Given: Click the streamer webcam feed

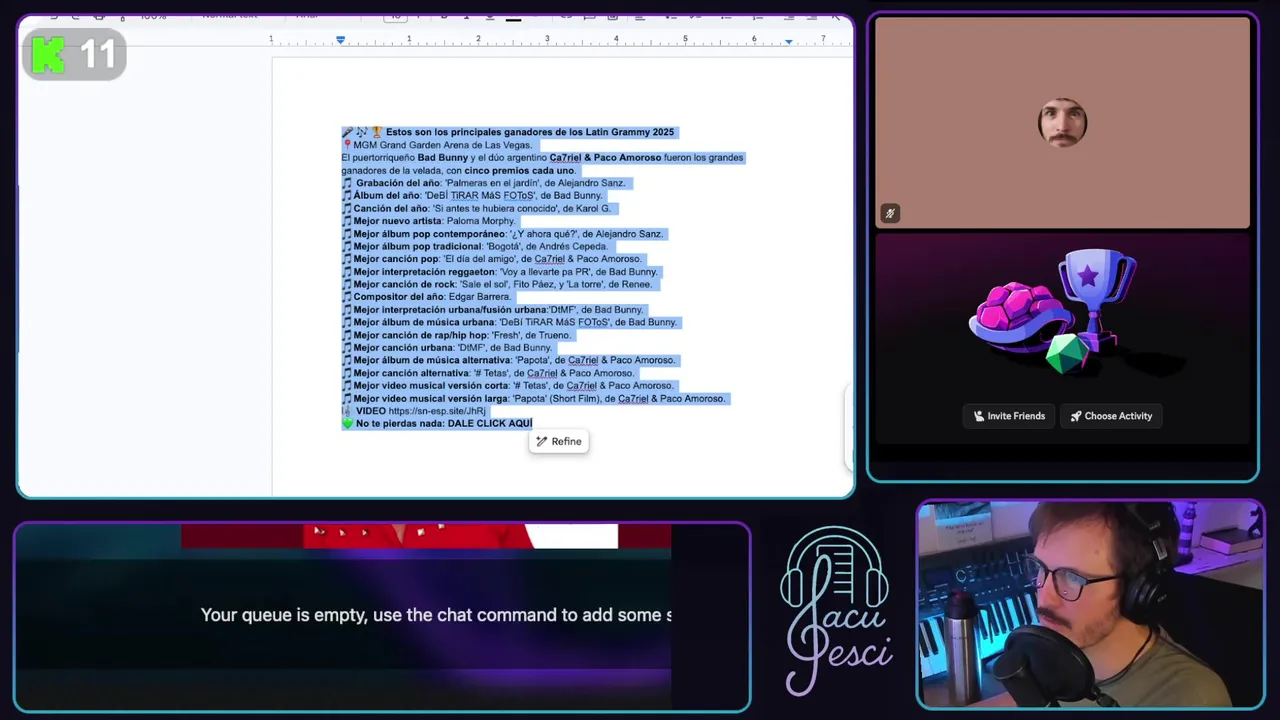Looking at the screenshot, I should [1091, 605].
